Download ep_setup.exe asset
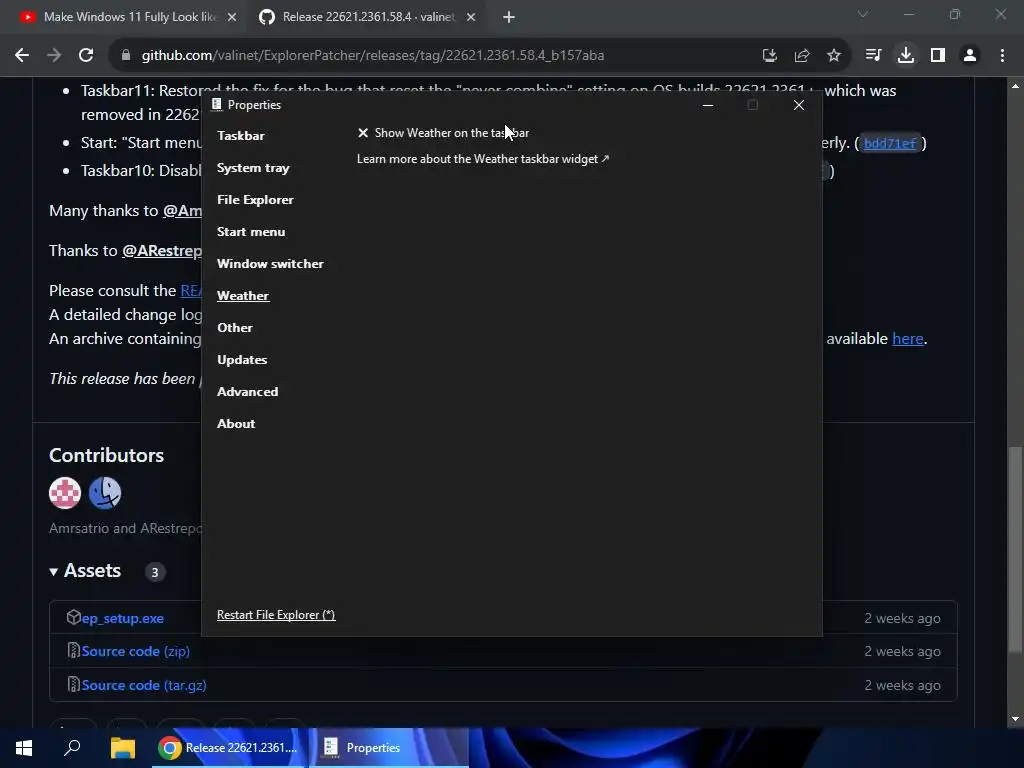Viewport: 1024px width, 768px height. (x=123, y=618)
